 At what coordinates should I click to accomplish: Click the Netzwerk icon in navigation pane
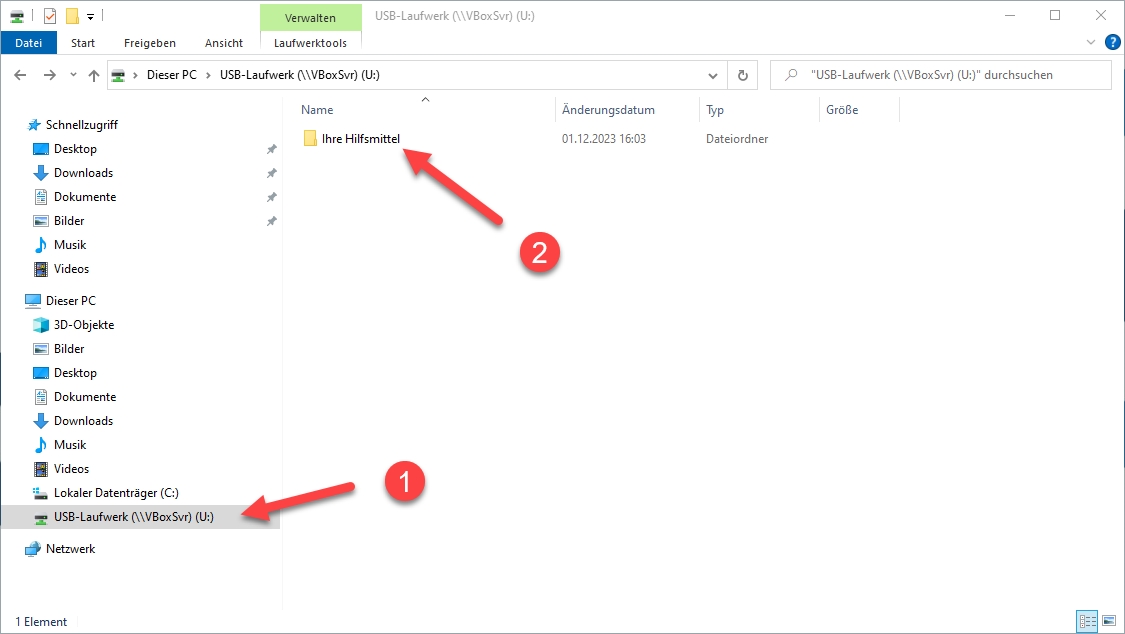33,549
